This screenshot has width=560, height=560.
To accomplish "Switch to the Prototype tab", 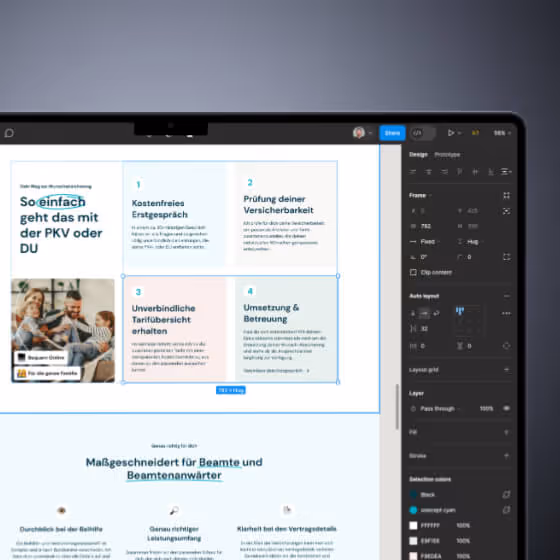I will tap(447, 154).
